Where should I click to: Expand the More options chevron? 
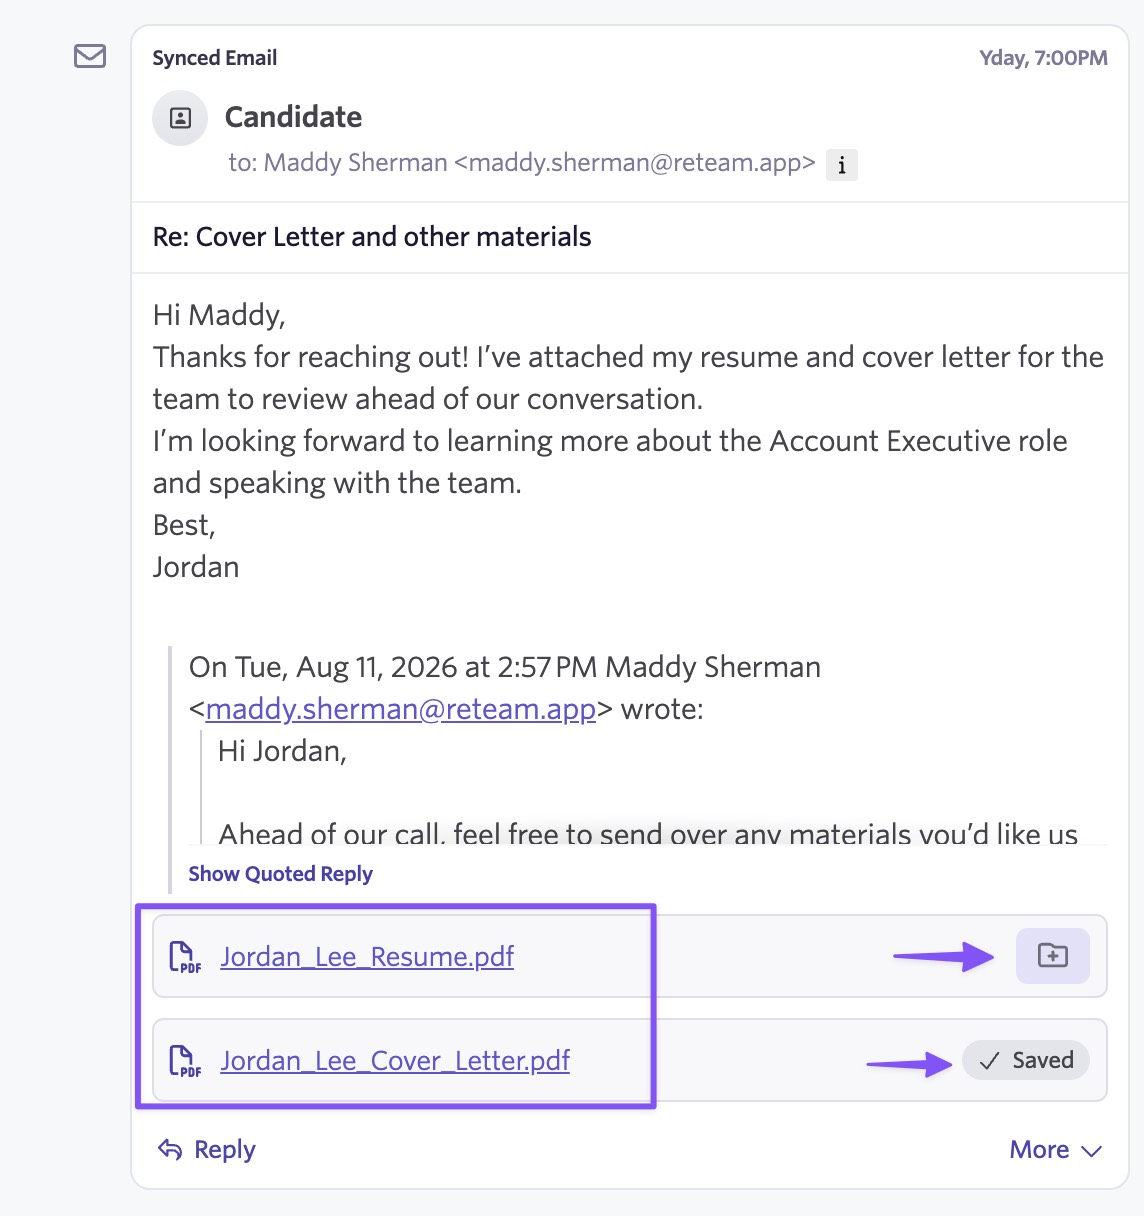pos(1092,1151)
